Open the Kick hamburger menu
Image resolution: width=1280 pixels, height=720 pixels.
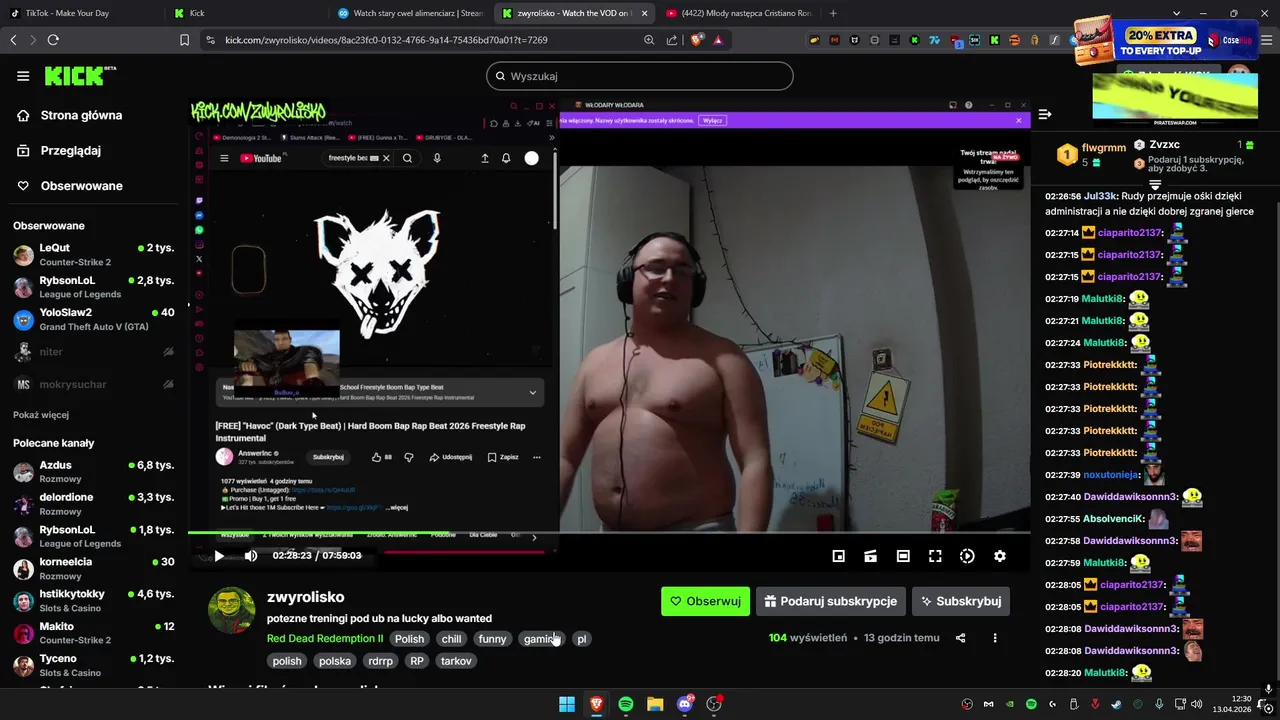coord(23,76)
